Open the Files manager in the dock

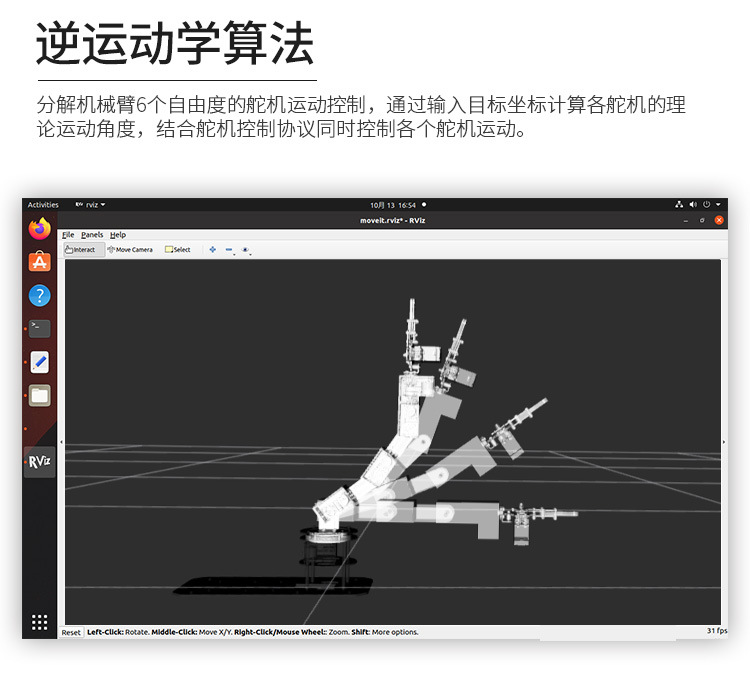pyautogui.click(x=40, y=396)
